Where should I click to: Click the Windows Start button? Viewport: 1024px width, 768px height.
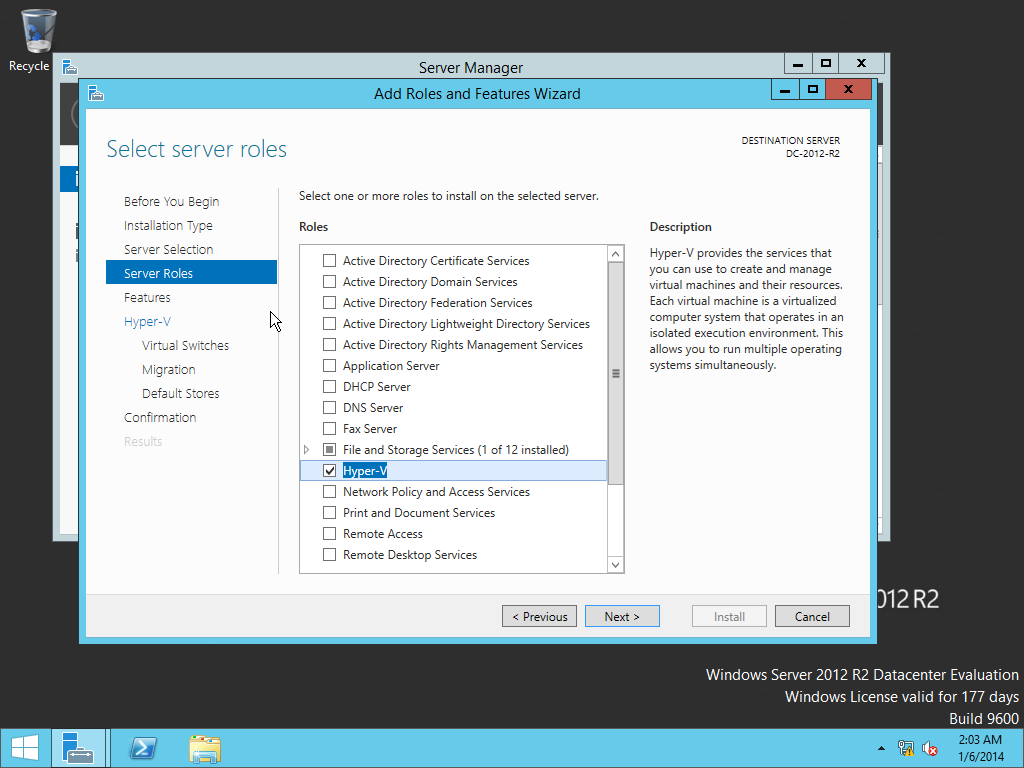pyautogui.click(x=25, y=748)
